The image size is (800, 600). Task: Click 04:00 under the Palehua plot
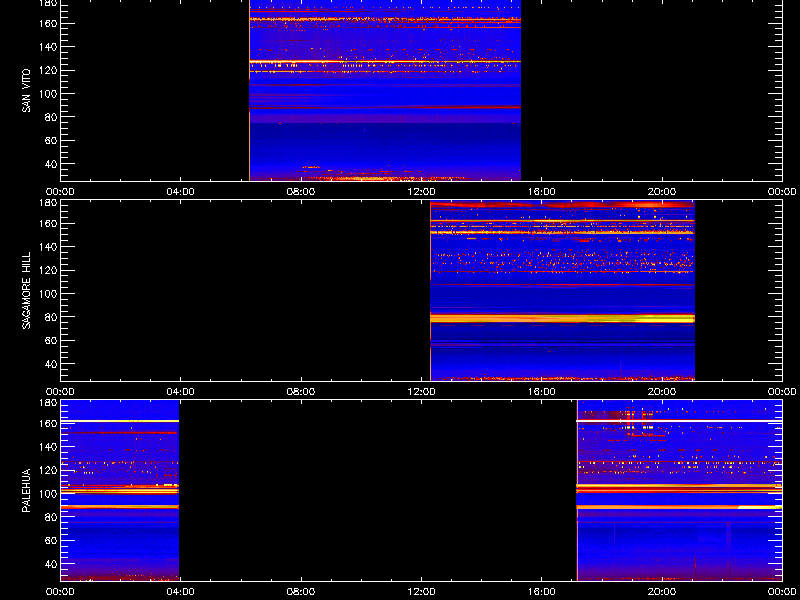pyautogui.click(x=181, y=592)
